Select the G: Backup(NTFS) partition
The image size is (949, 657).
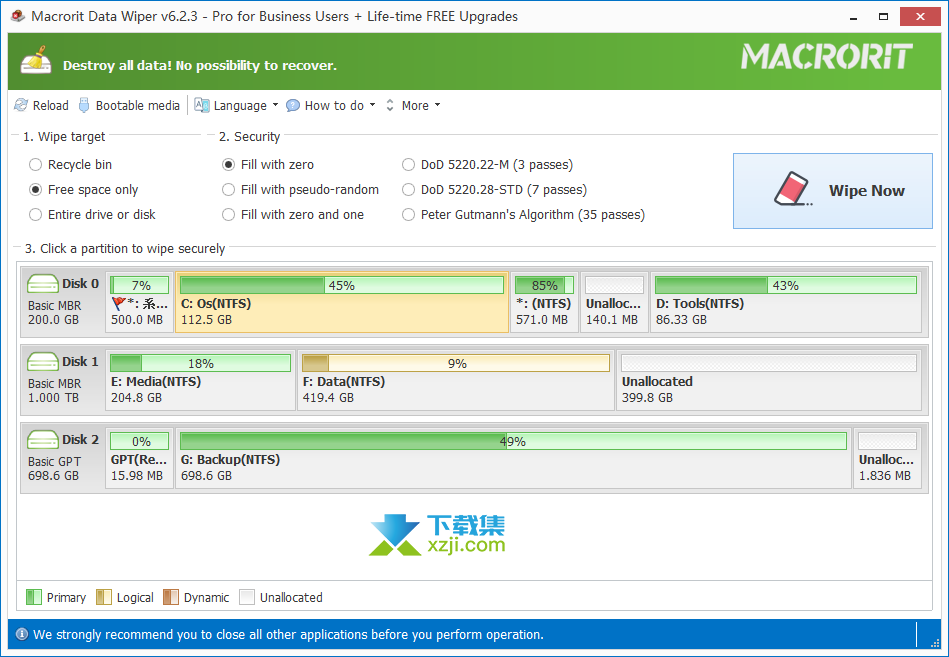(513, 459)
